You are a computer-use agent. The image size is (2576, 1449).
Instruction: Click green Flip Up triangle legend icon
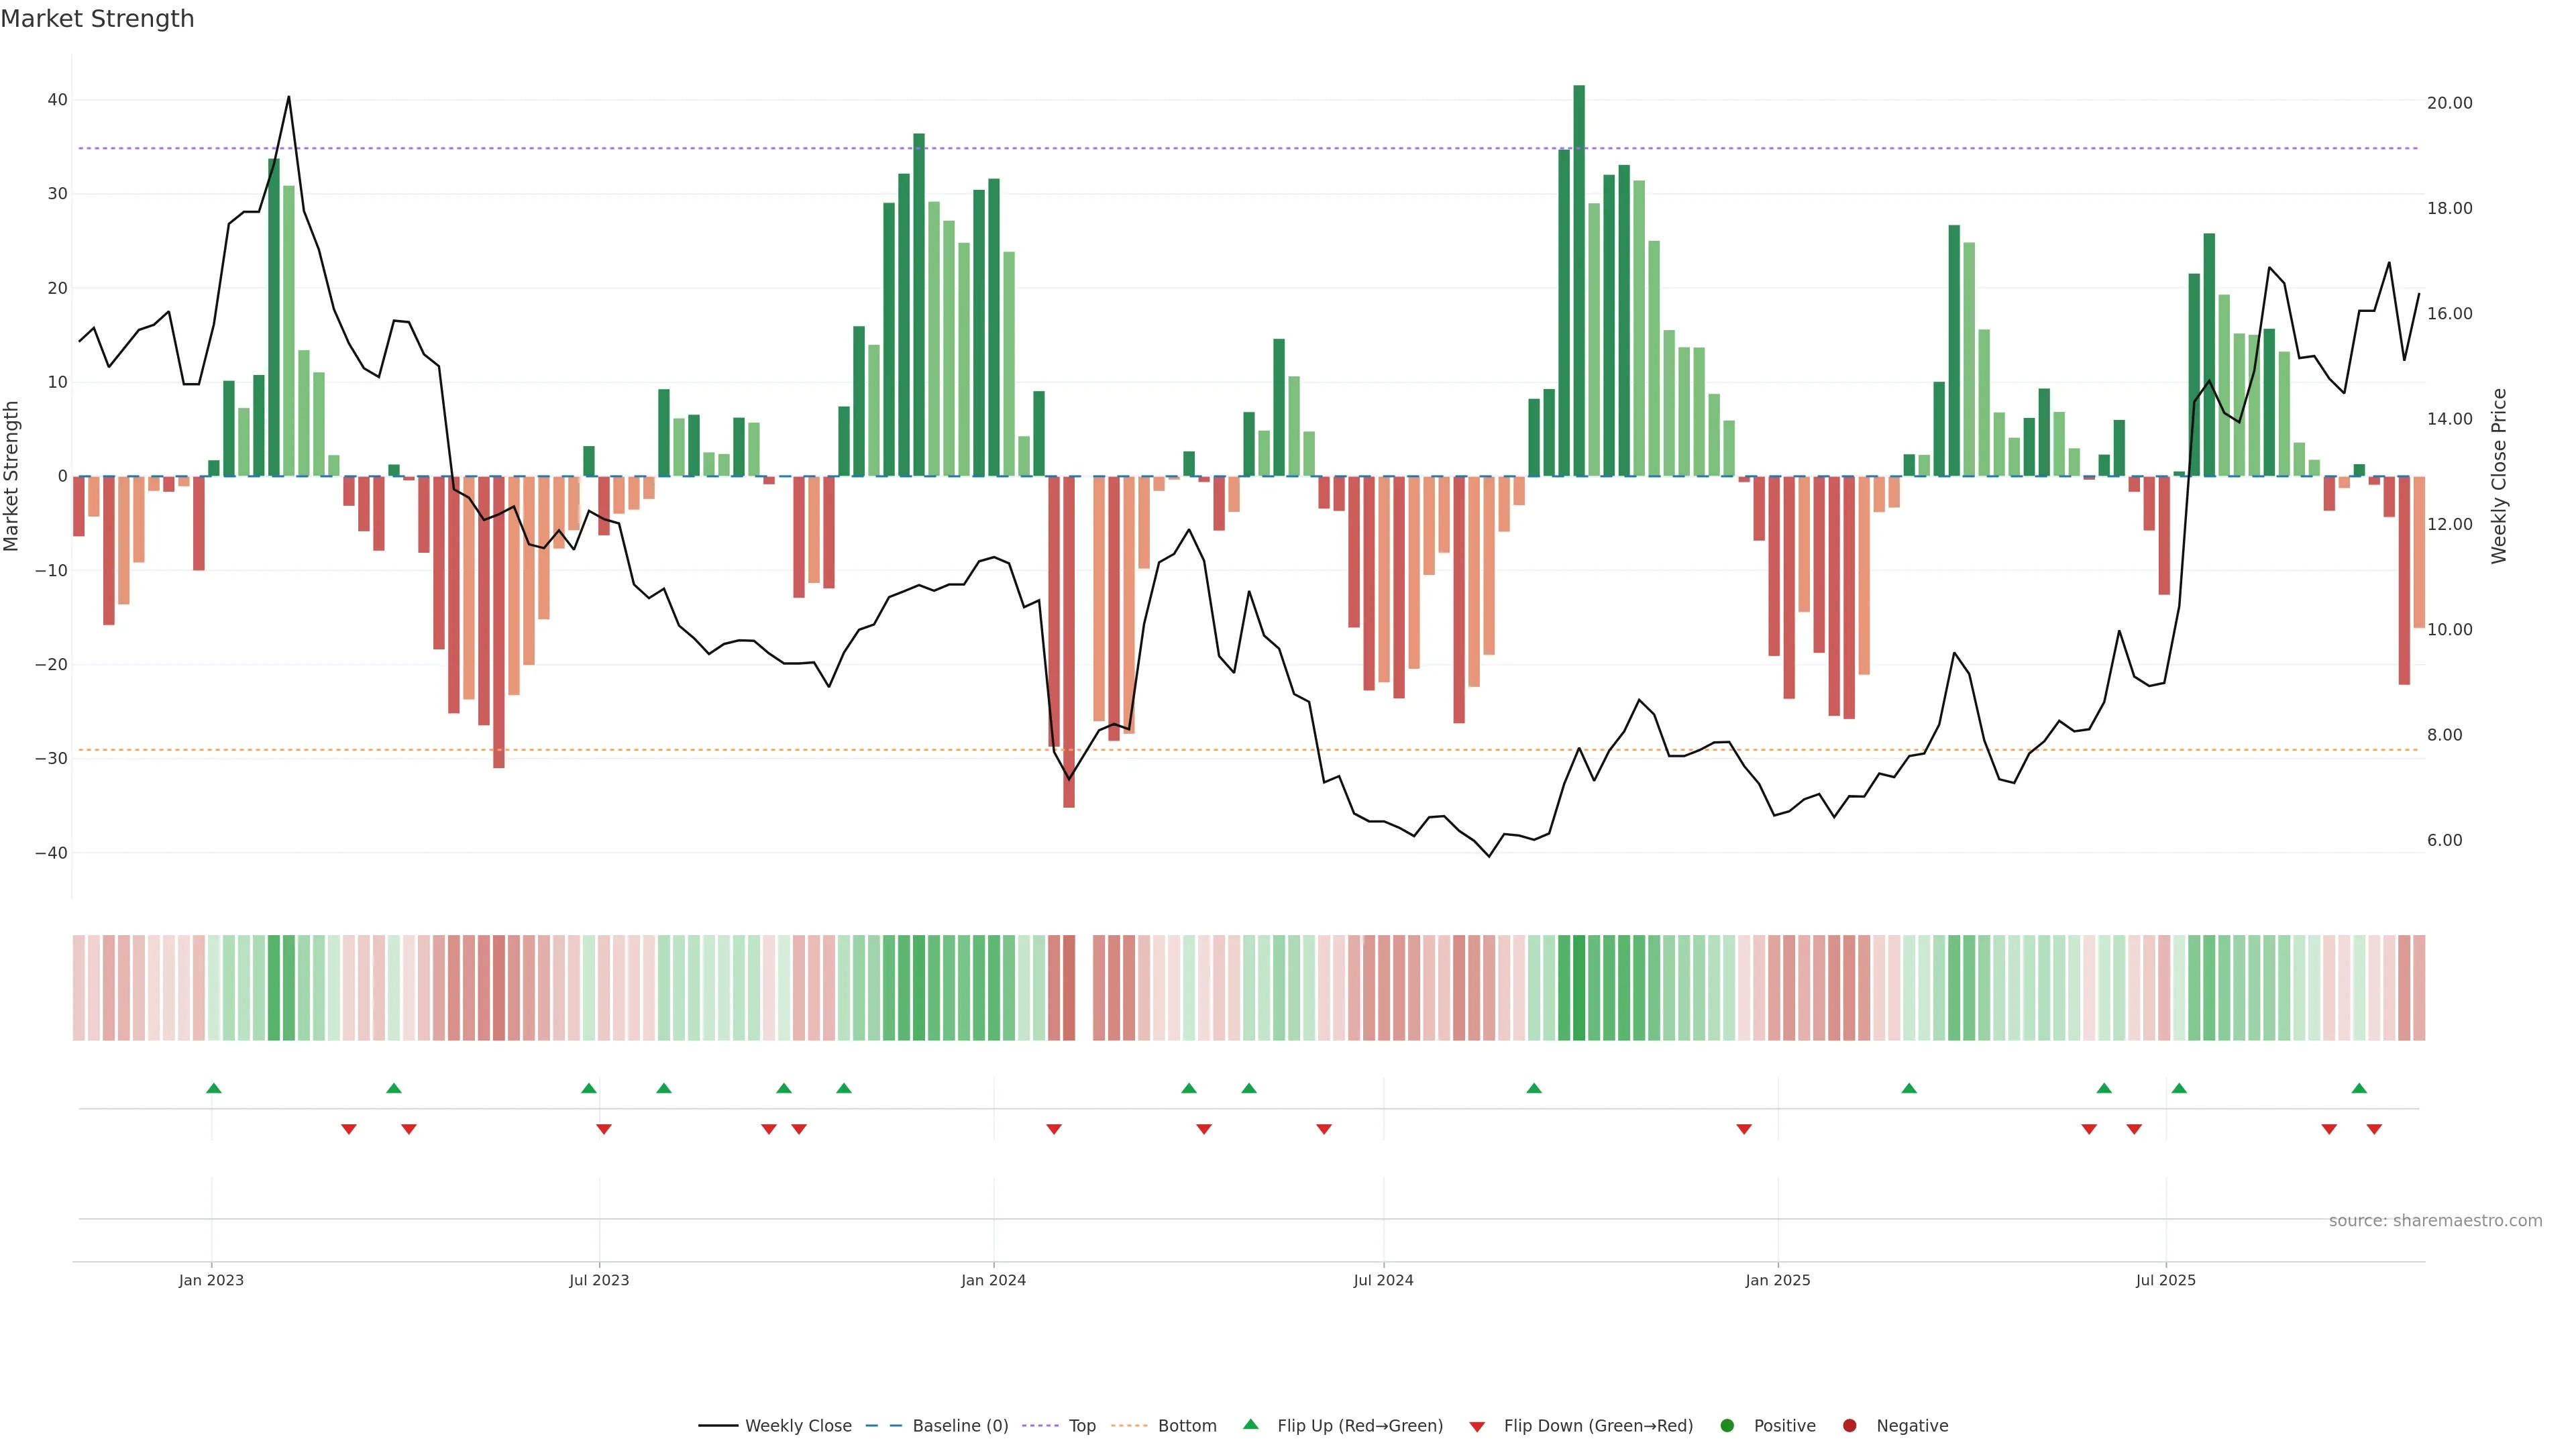coord(1250,1424)
